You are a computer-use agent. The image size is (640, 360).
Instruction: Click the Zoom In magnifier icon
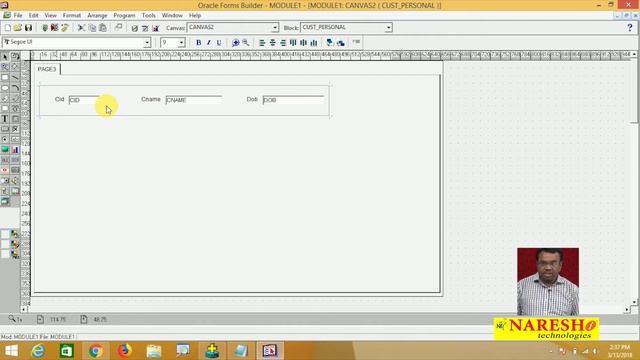(x=236, y=42)
